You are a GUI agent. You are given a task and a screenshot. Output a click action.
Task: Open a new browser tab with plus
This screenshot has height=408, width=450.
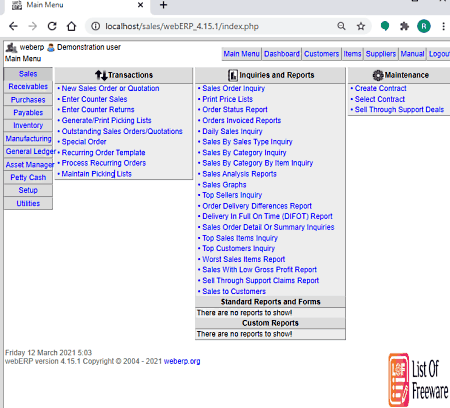[x=163, y=5]
